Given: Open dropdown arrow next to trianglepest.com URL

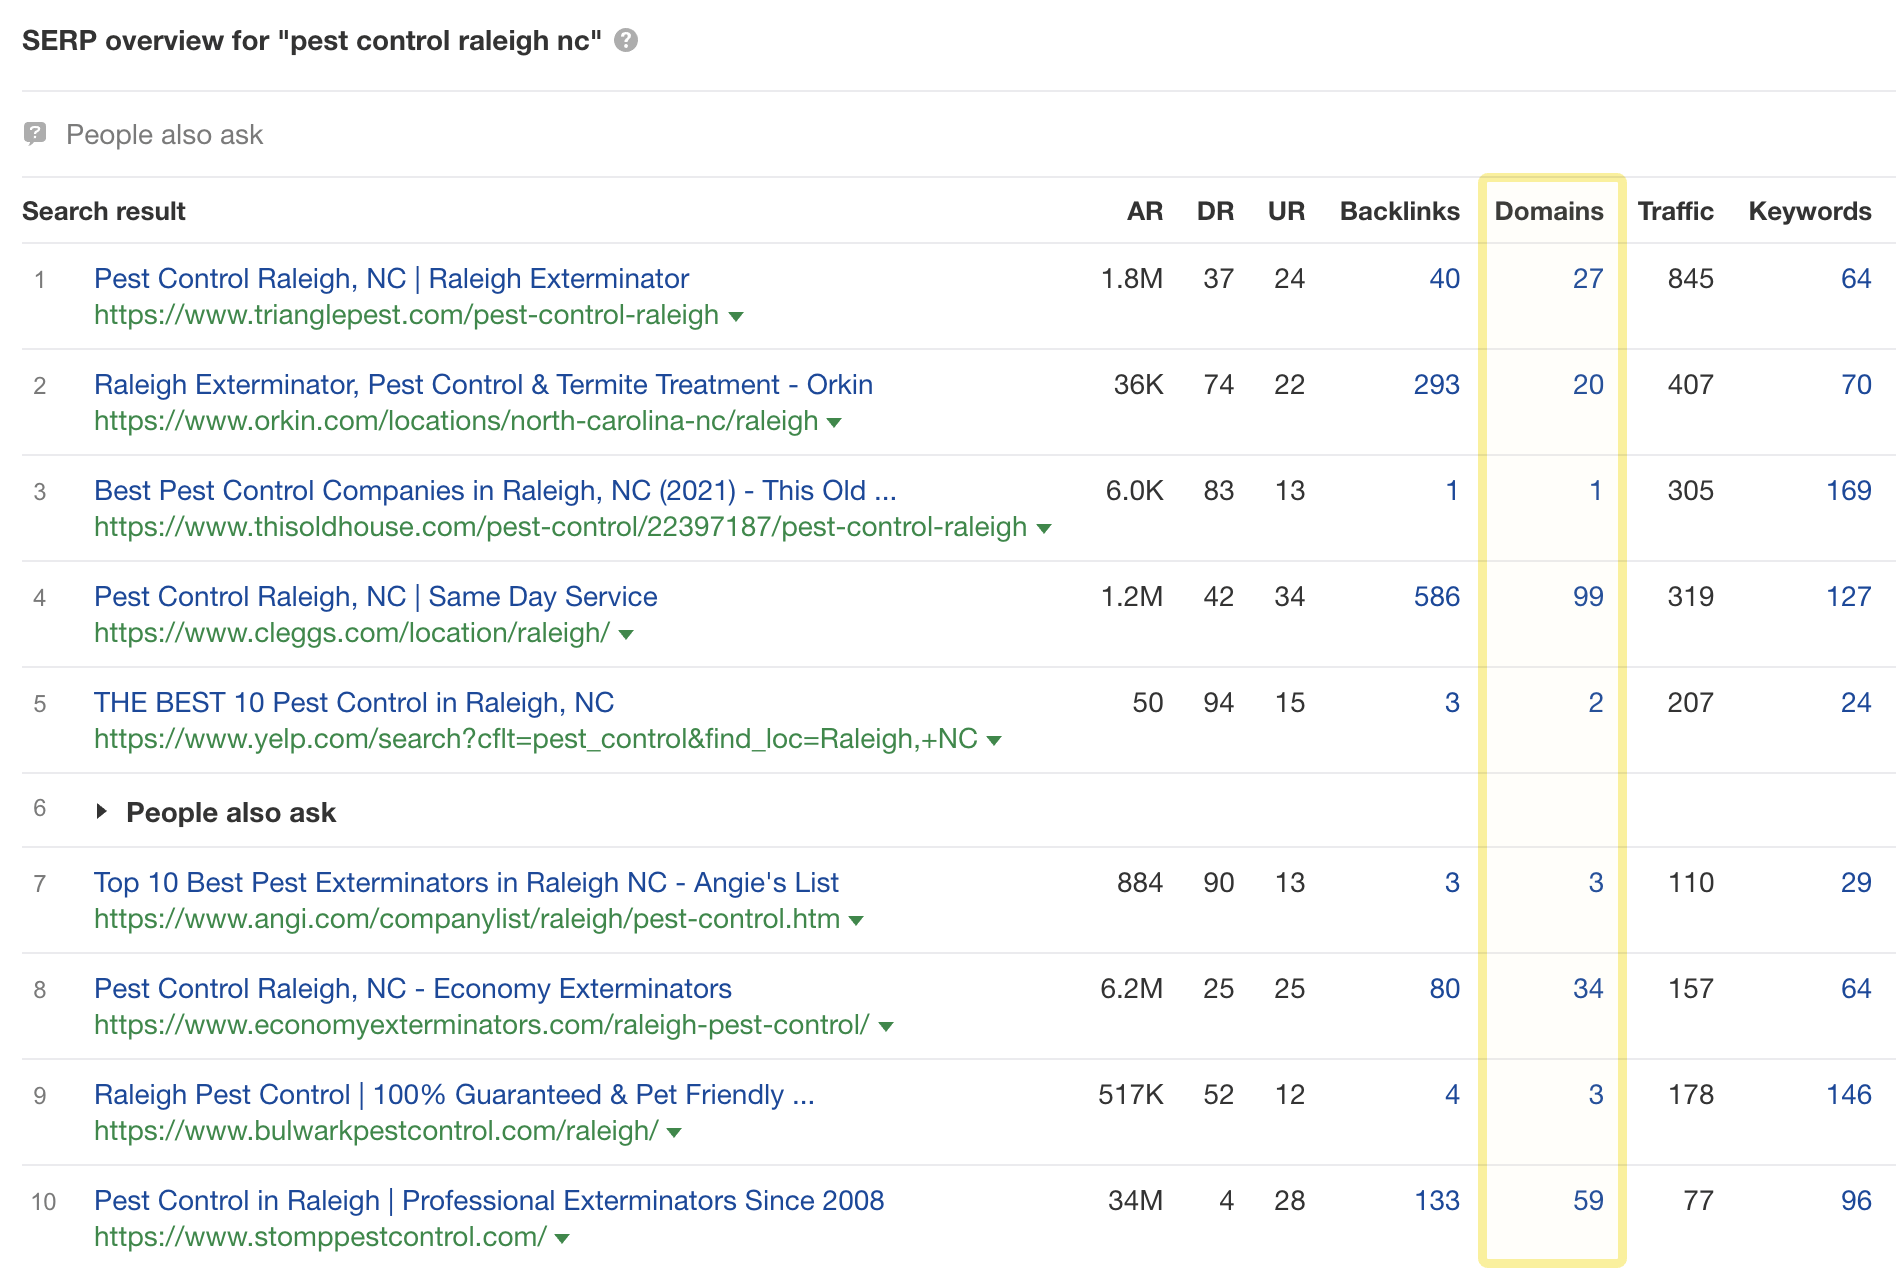Looking at the screenshot, I should [x=736, y=317].
